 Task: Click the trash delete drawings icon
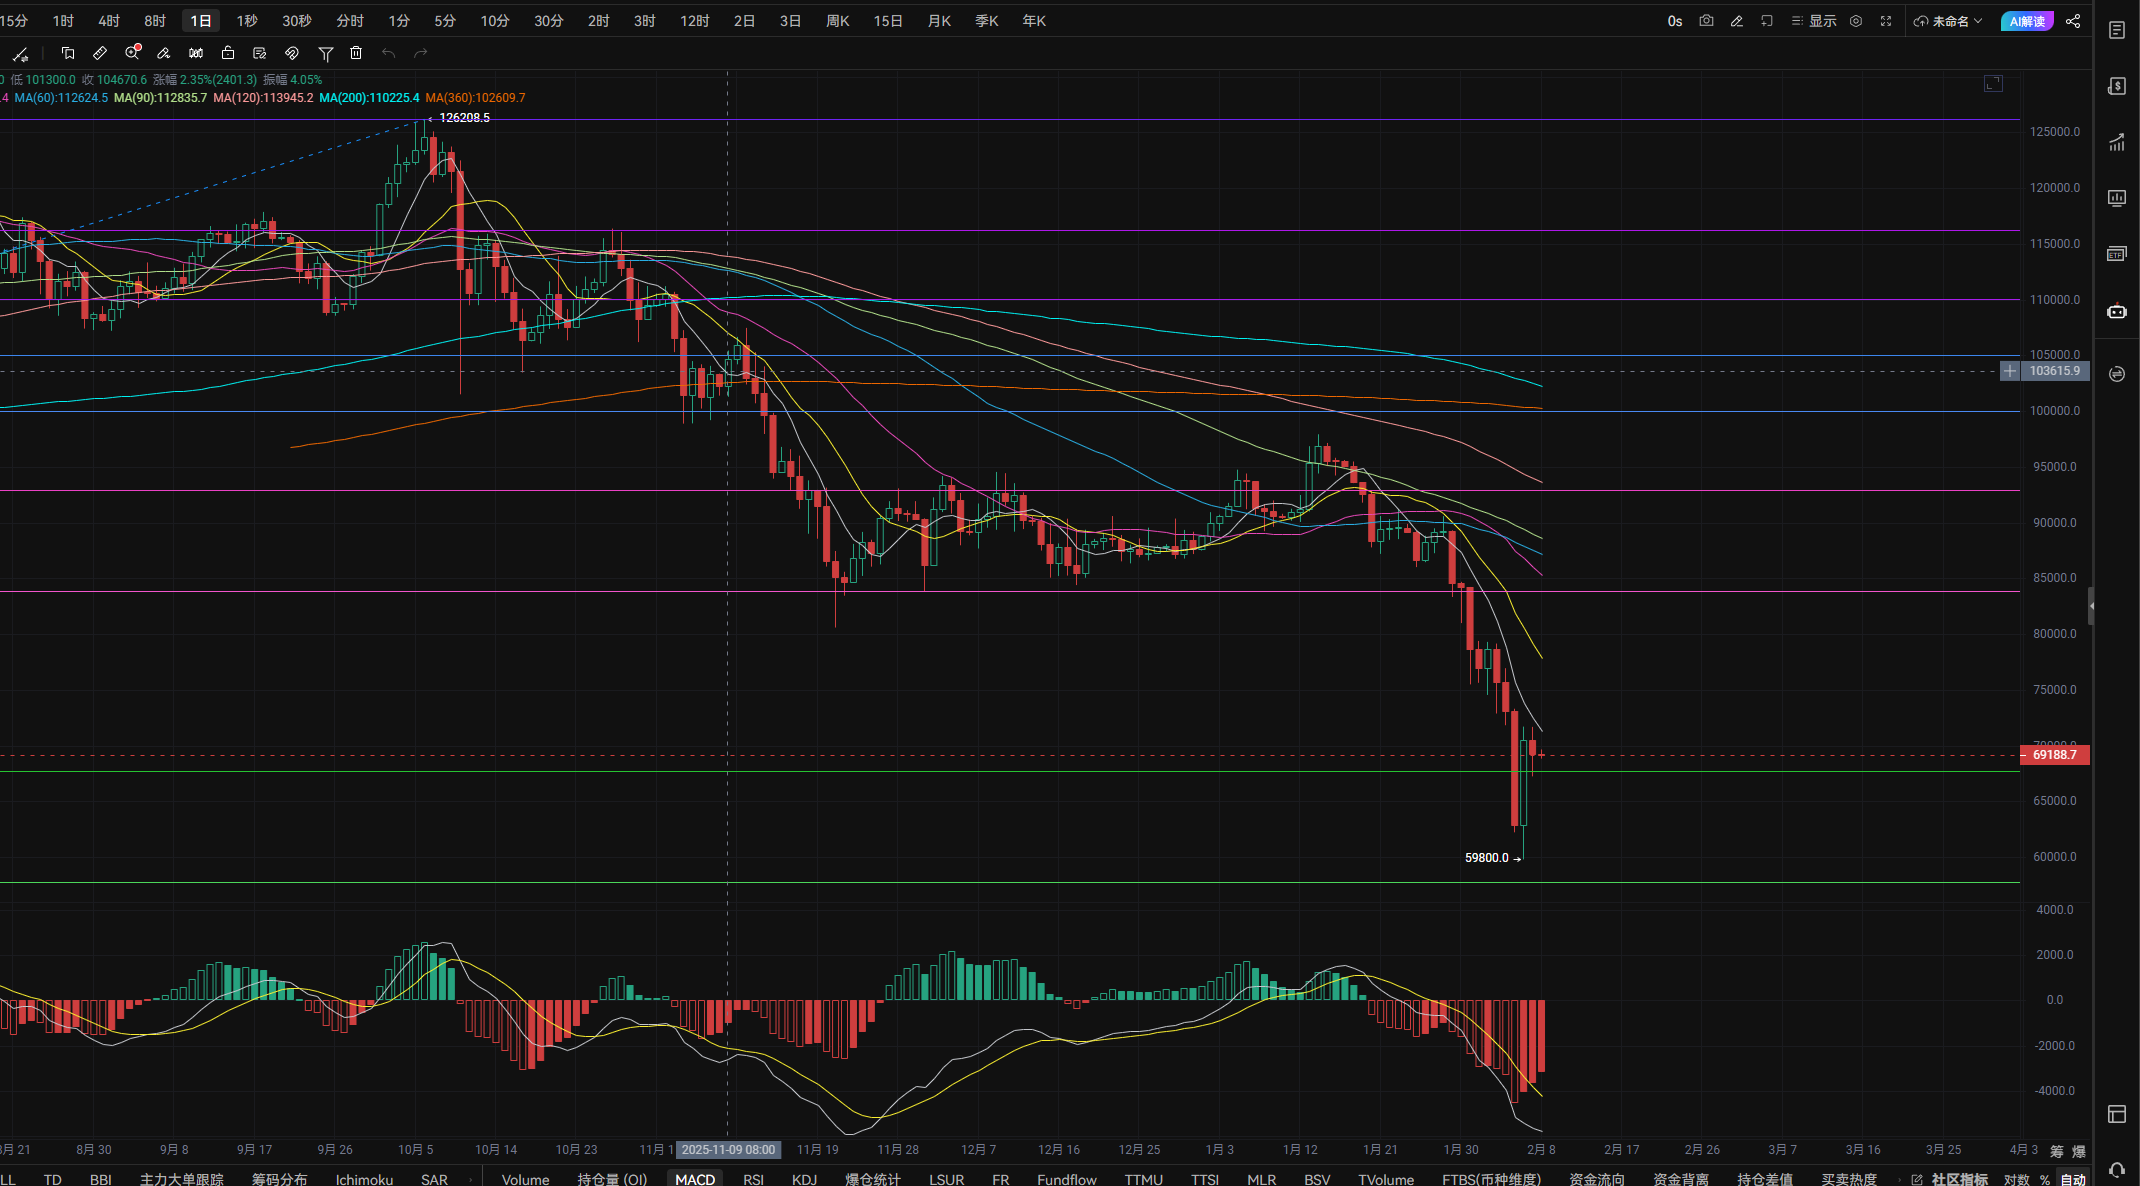pos(356,53)
